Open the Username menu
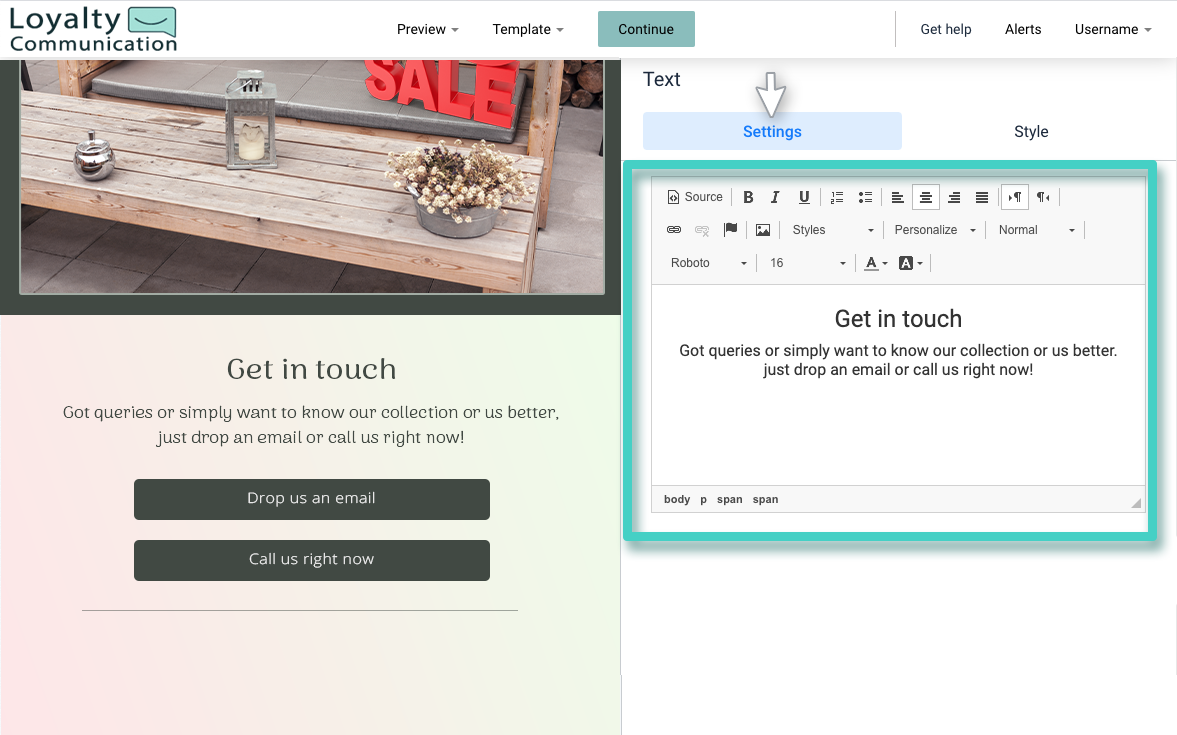The width and height of the screenshot is (1177, 735). (x=1112, y=29)
